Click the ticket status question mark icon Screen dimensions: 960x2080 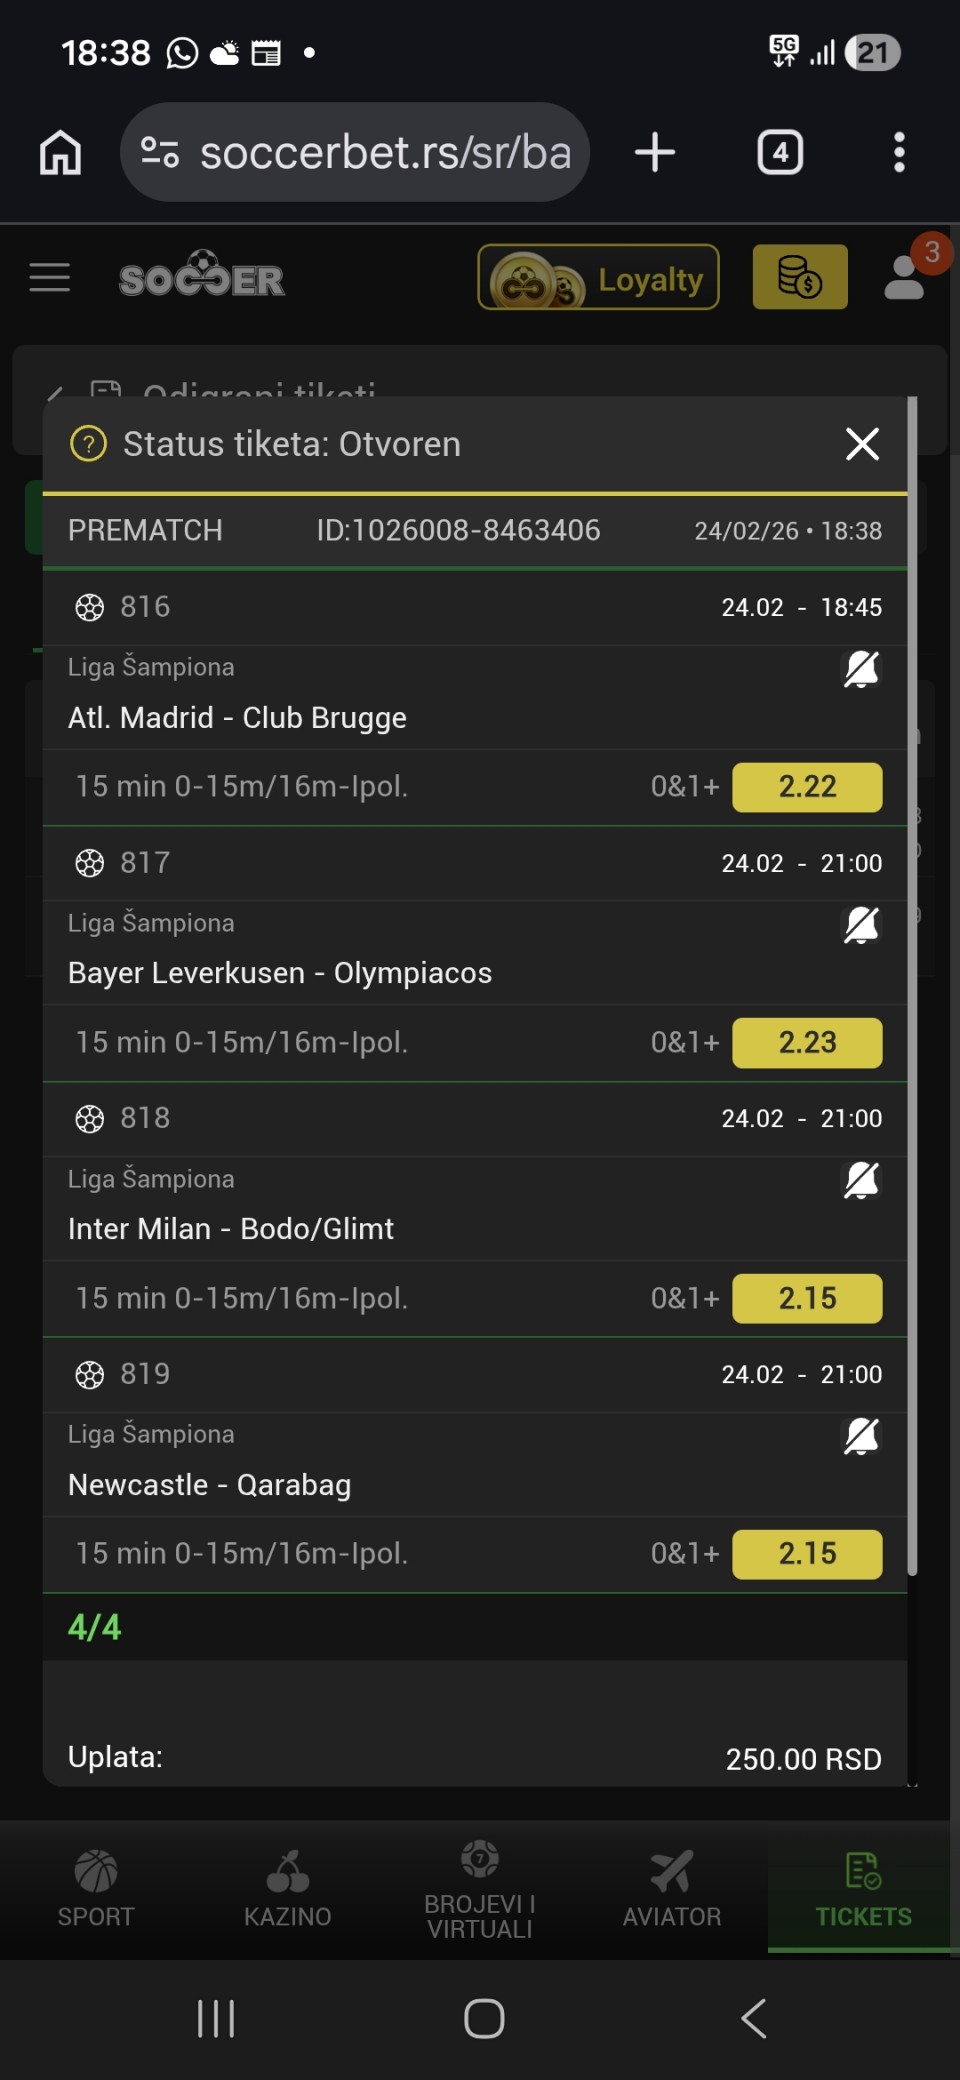(88, 443)
